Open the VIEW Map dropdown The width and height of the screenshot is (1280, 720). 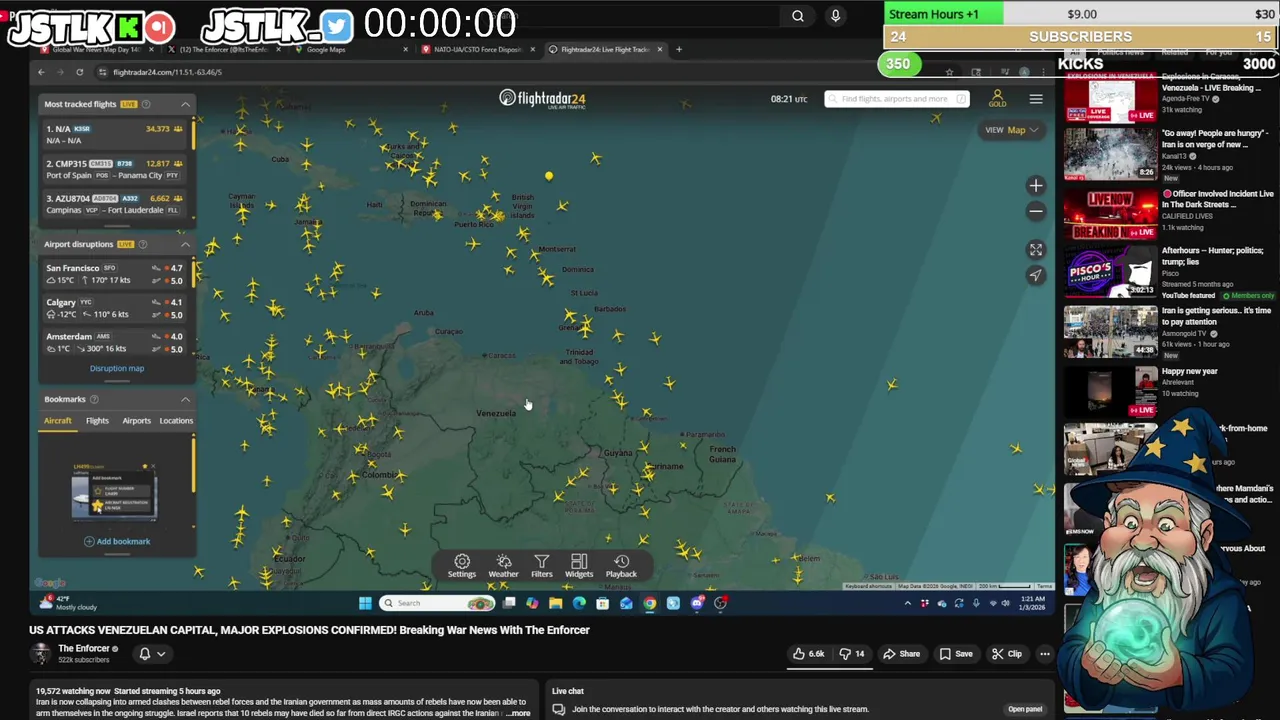click(x=1011, y=130)
